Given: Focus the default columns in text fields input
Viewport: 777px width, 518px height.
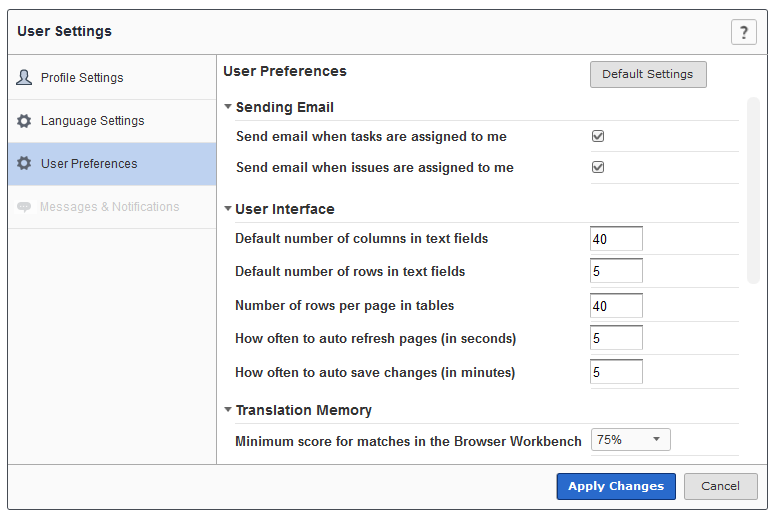Looking at the screenshot, I should (616, 239).
